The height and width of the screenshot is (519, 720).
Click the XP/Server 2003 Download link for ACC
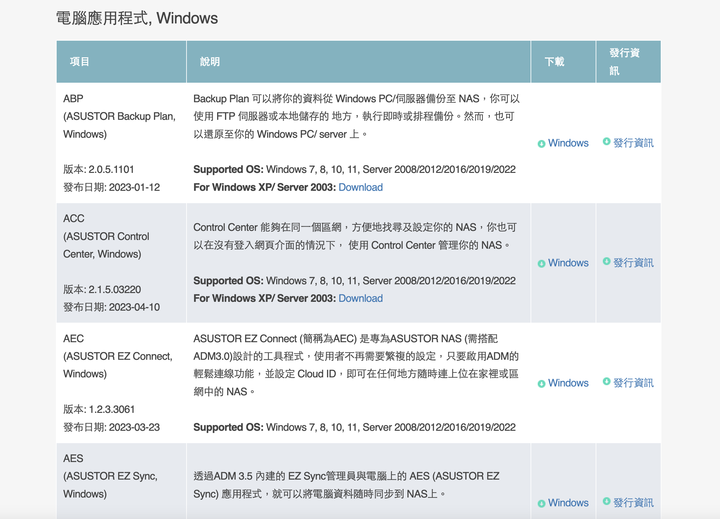[x=360, y=299]
